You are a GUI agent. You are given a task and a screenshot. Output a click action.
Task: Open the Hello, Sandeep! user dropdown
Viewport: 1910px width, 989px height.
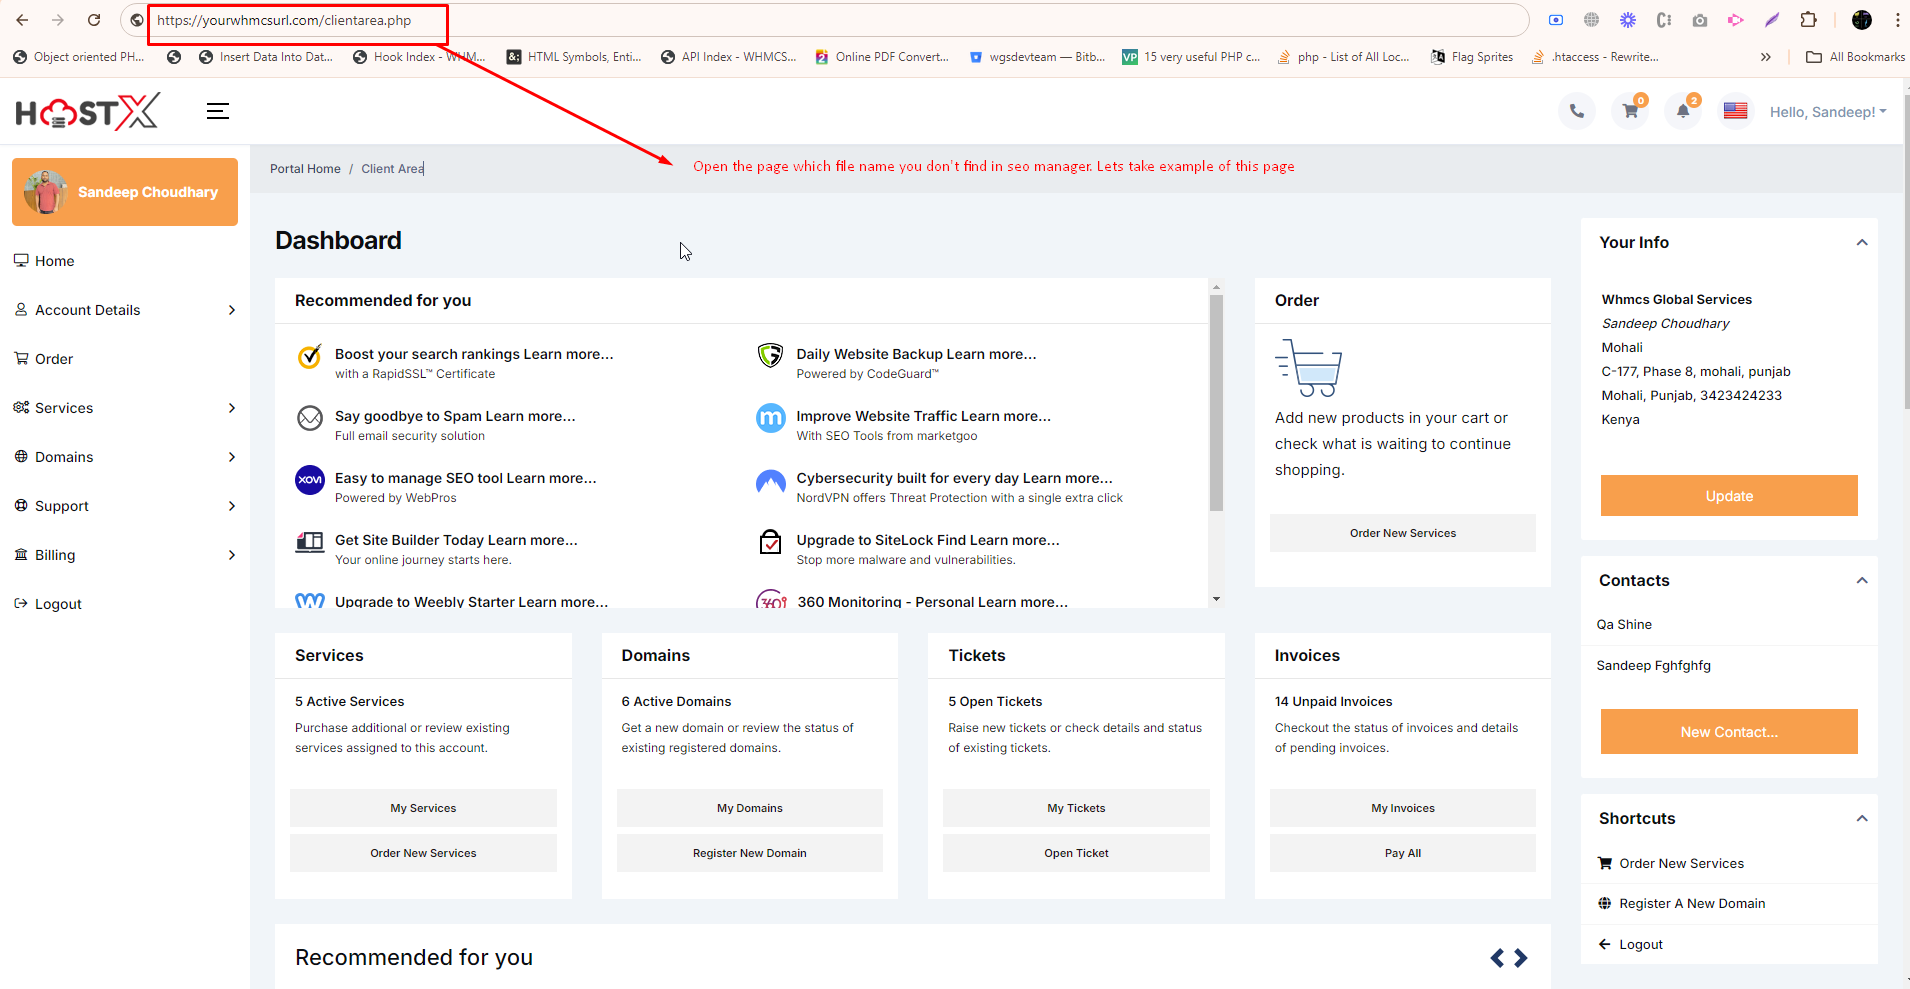[x=1827, y=112]
